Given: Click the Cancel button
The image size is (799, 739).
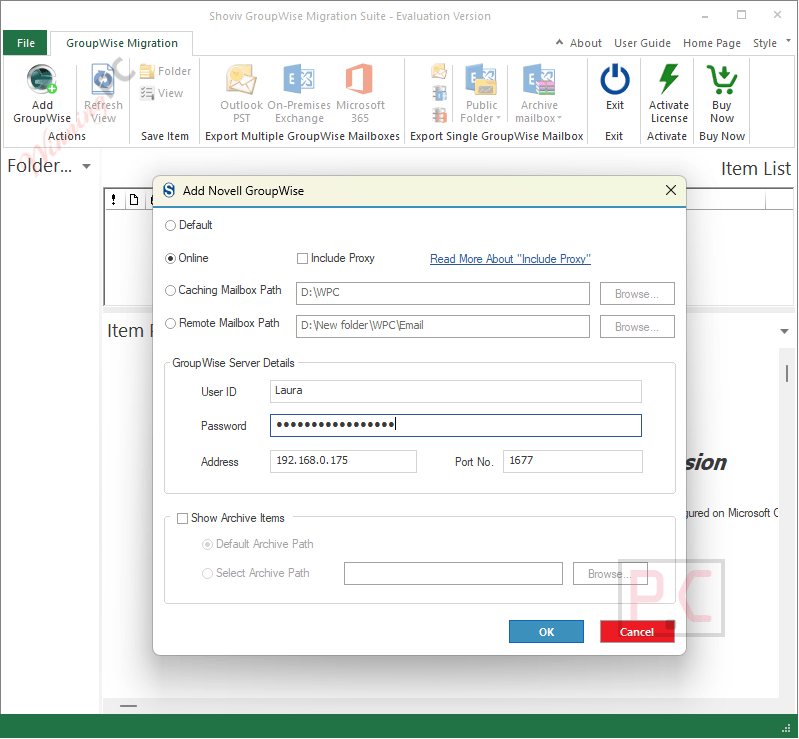Looking at the screenshot, I should tap(637, 632).
